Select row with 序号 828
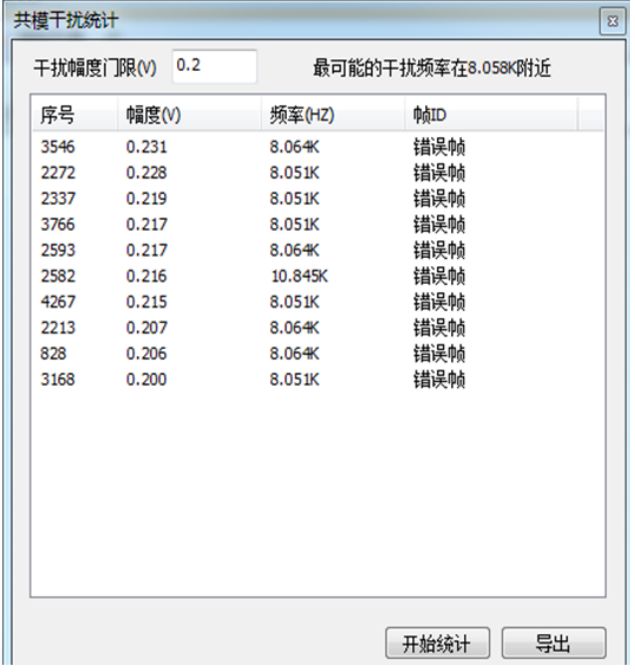The height and width of the screenshot is (672, 635). coord(318,353)
